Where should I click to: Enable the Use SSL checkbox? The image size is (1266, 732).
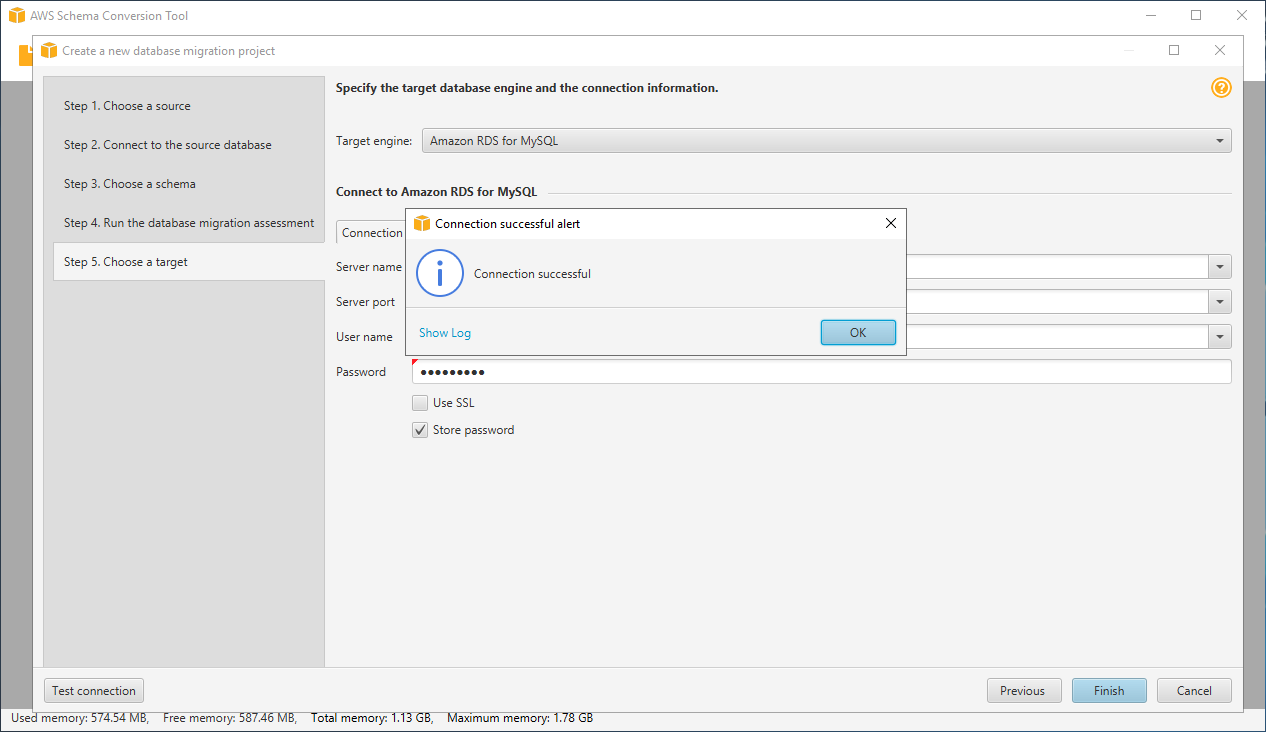pos(420,403)
